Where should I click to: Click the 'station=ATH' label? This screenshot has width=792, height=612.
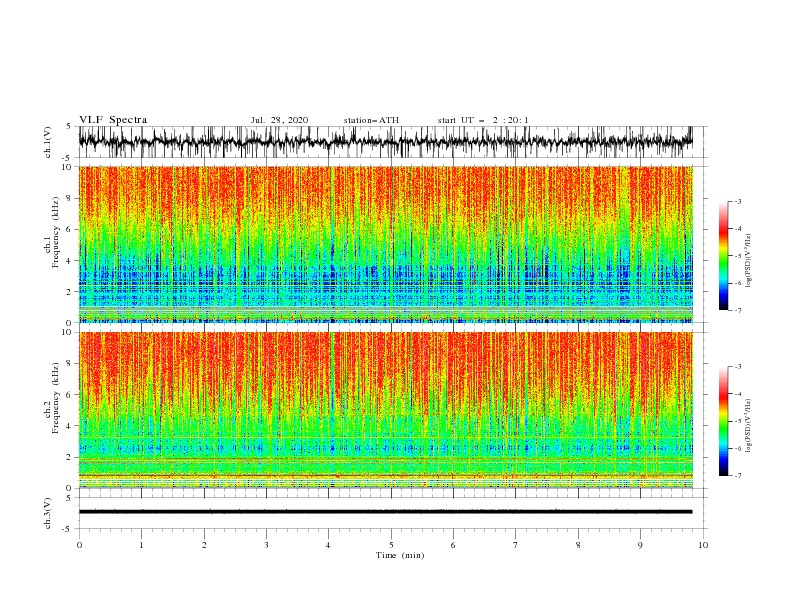point(371,120)
